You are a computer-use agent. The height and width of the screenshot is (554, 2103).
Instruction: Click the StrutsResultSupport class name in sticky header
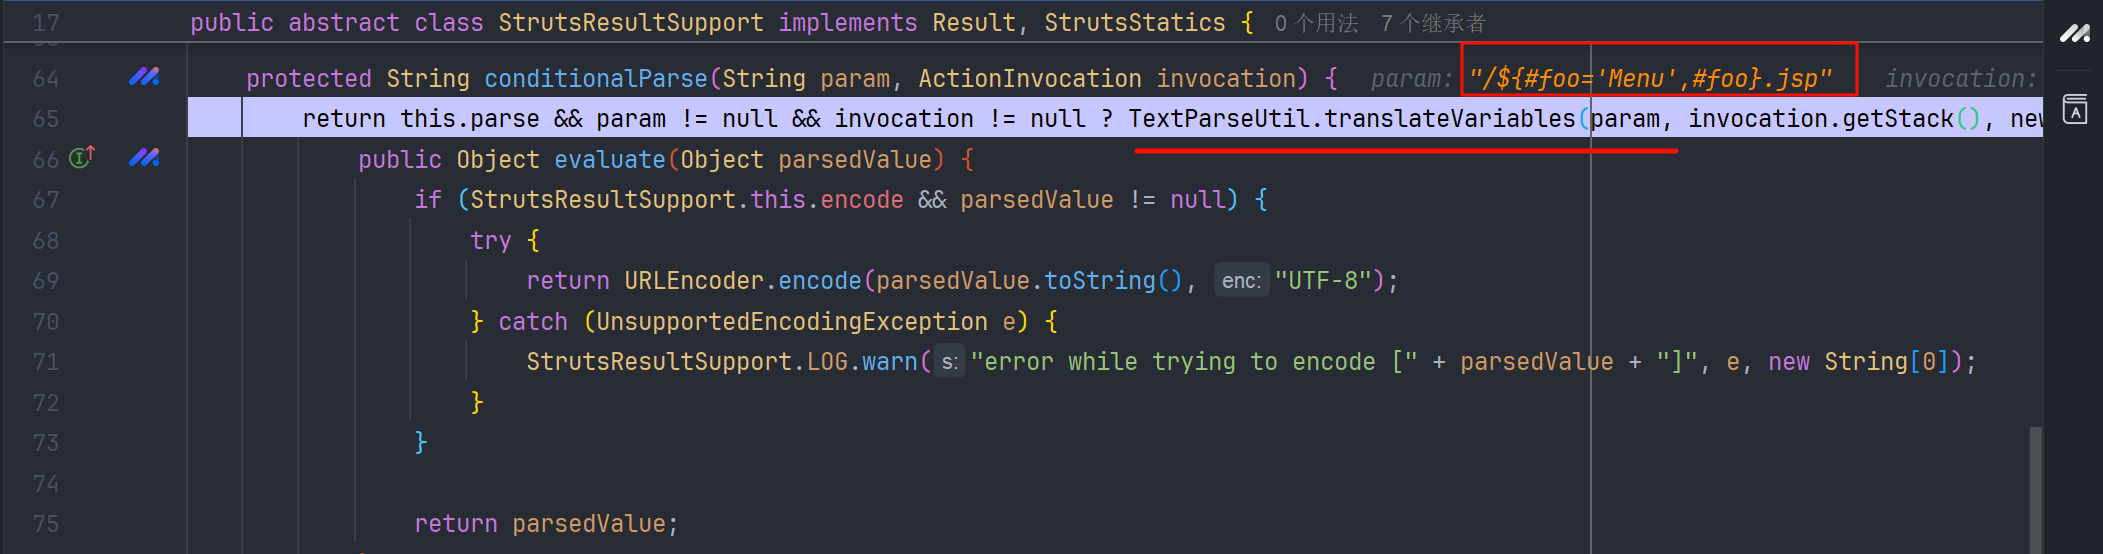click(630, 23)
